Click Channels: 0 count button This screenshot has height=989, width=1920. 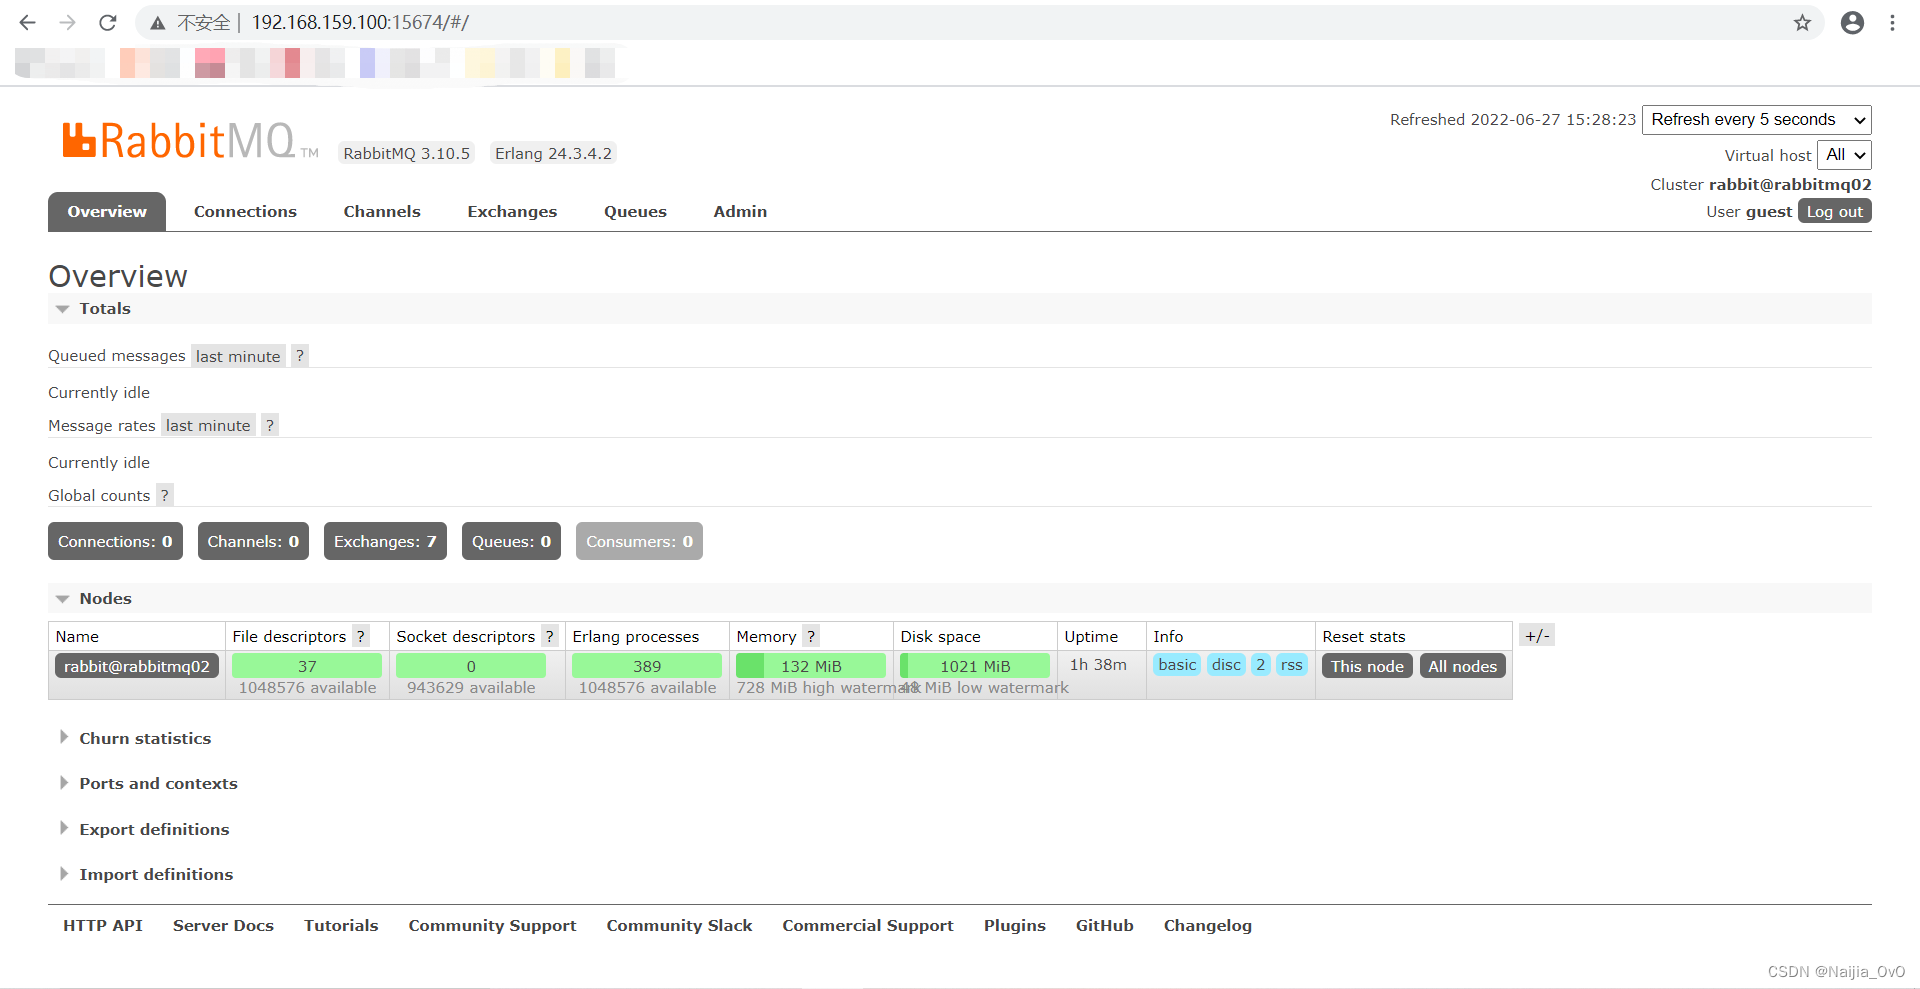(x=253, y=541)
